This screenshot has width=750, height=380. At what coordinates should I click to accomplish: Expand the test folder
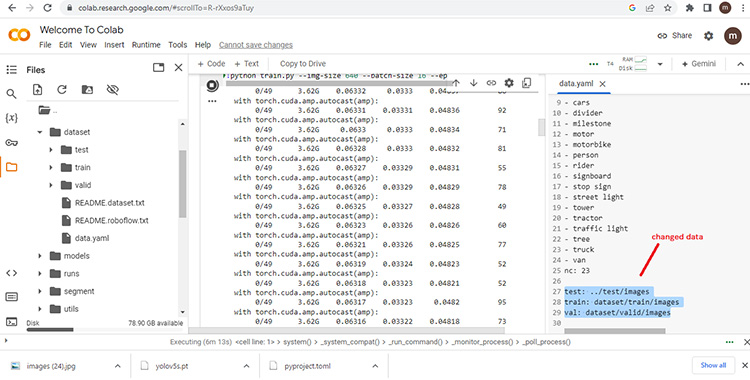point(51,150)
